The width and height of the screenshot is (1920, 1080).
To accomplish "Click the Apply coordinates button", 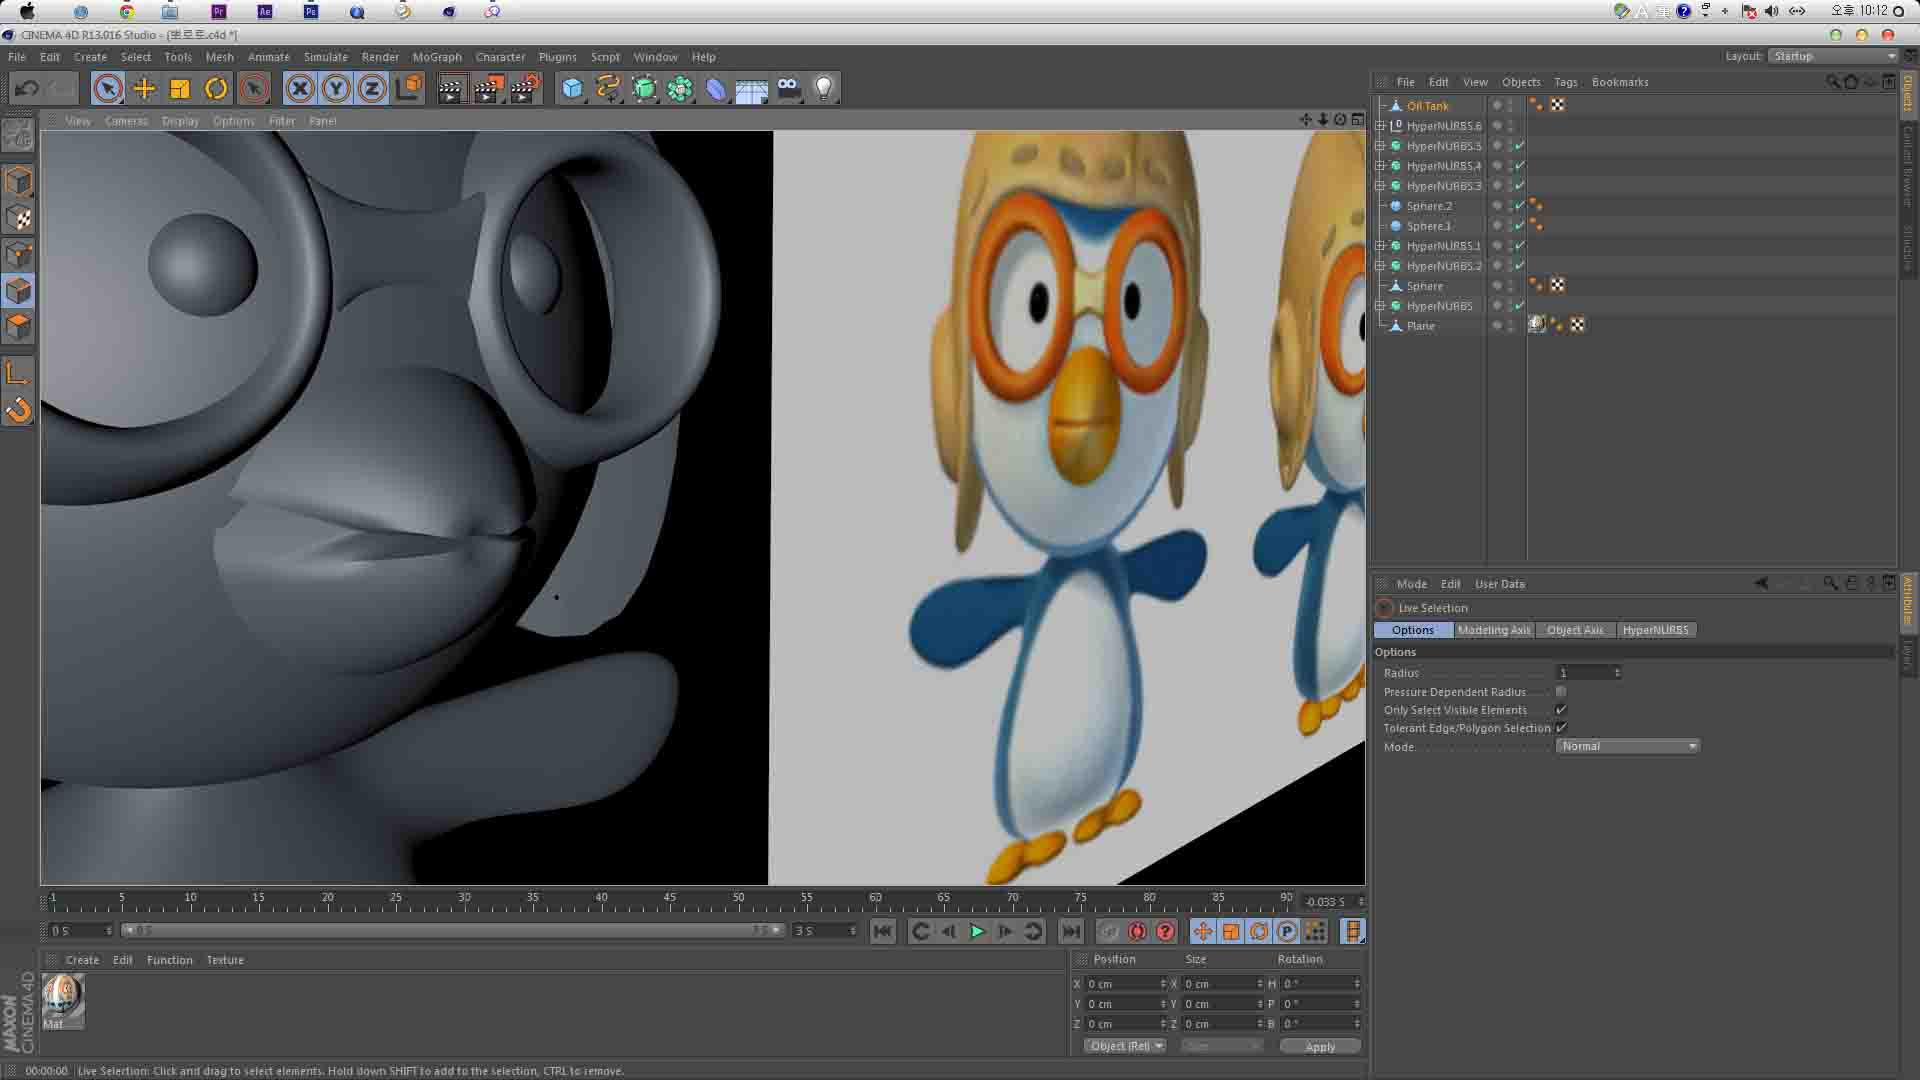I will tap(1320, 1047).
